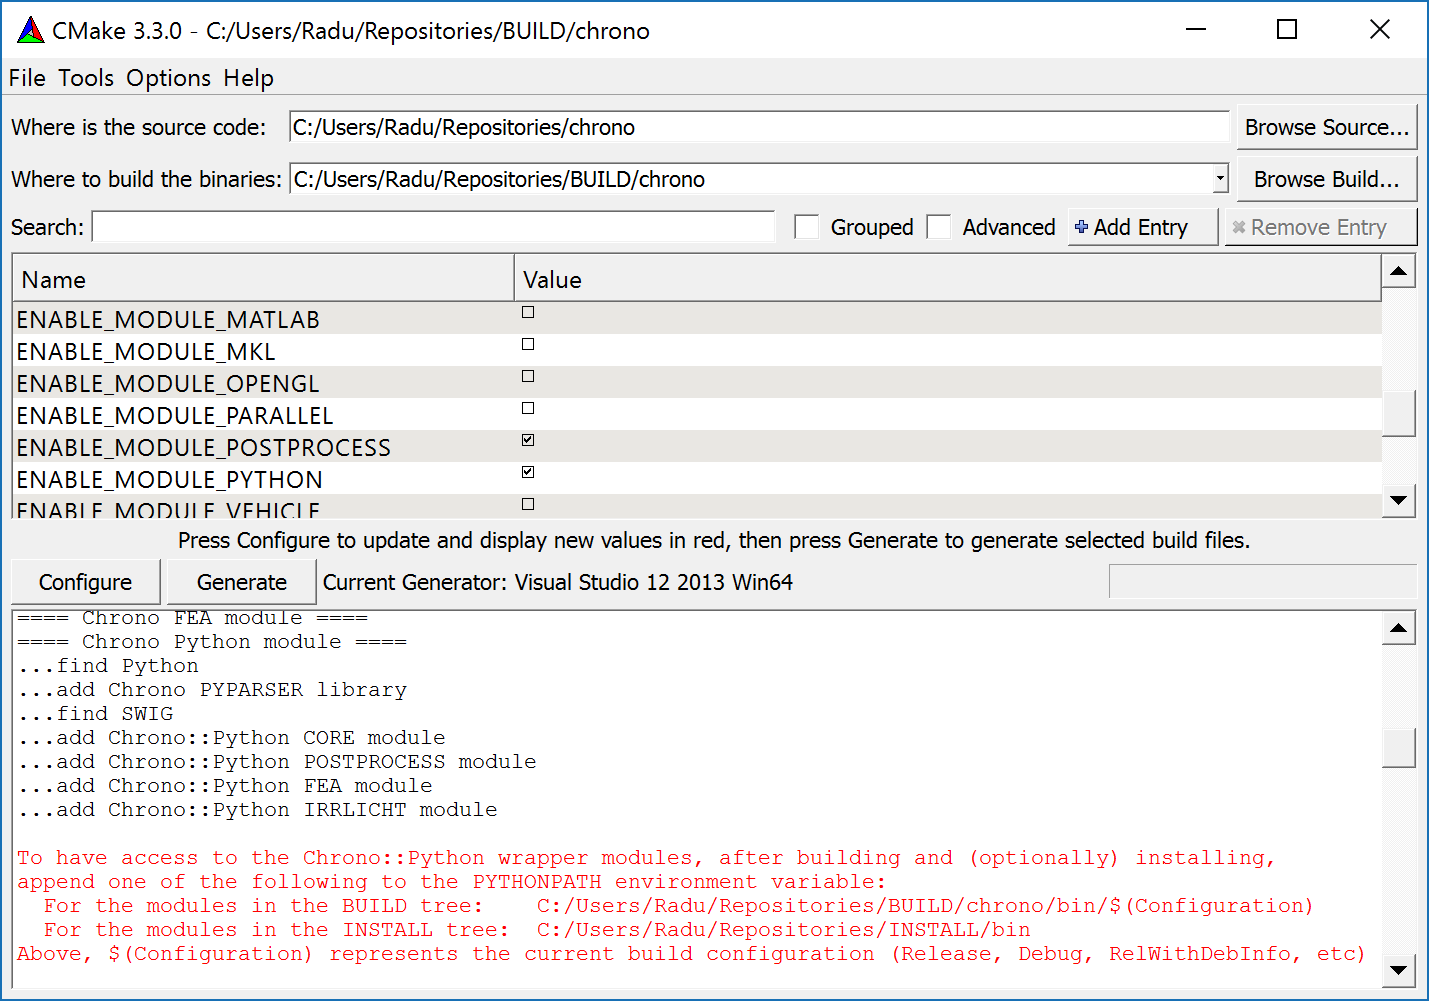Click red INSTALL tree path line
This screenshot has width=1429, height=1001.
coord(537,930)
